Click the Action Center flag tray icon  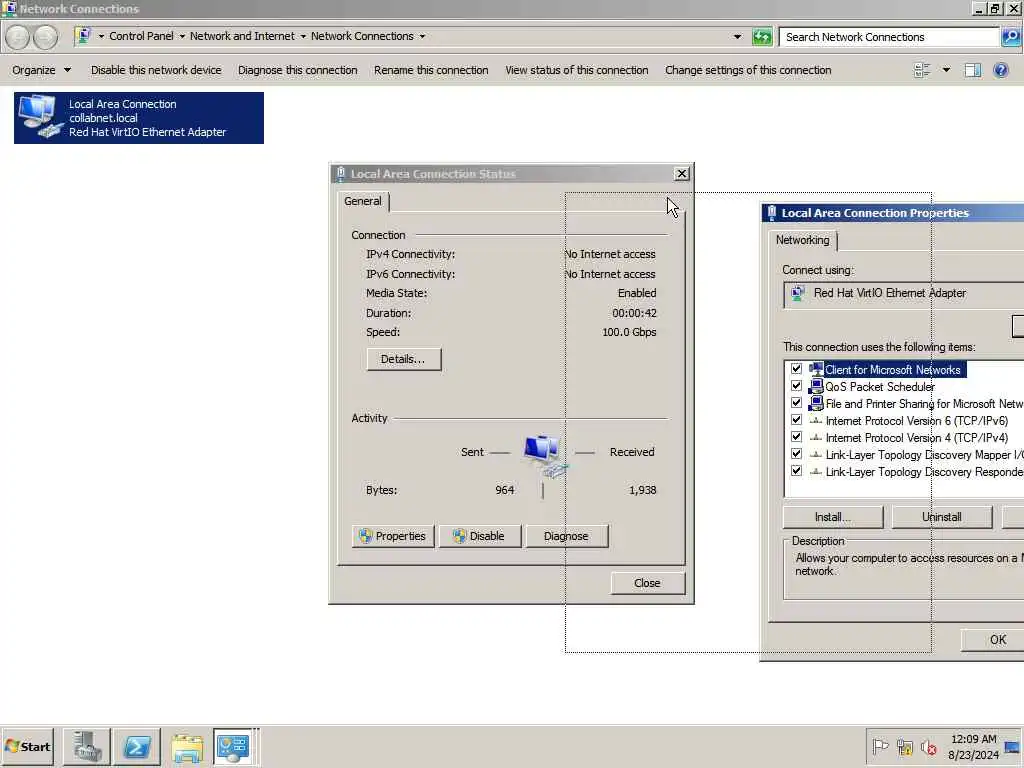click(880, 746)
